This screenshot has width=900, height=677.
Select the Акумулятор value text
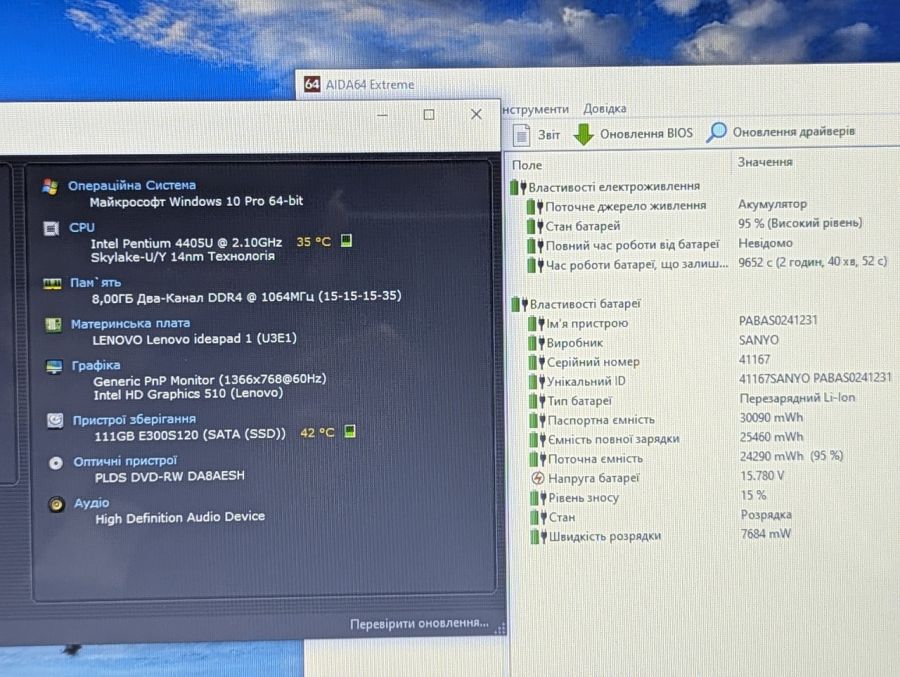tap(772, 204)
